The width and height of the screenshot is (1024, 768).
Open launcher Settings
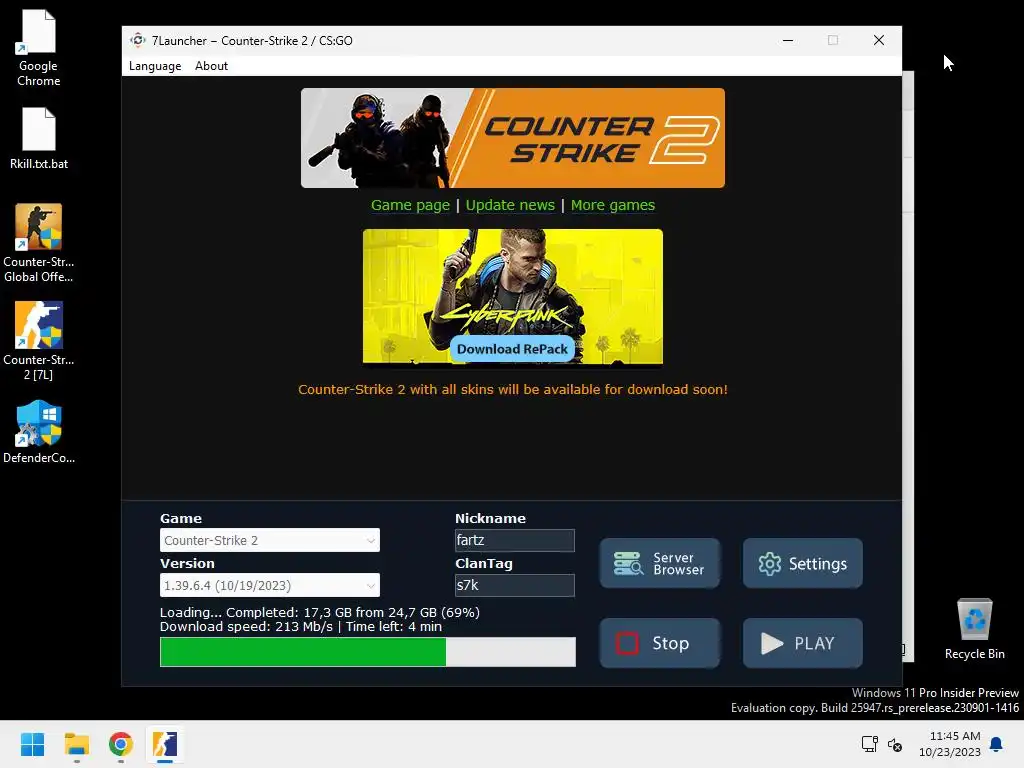point(803,563)
